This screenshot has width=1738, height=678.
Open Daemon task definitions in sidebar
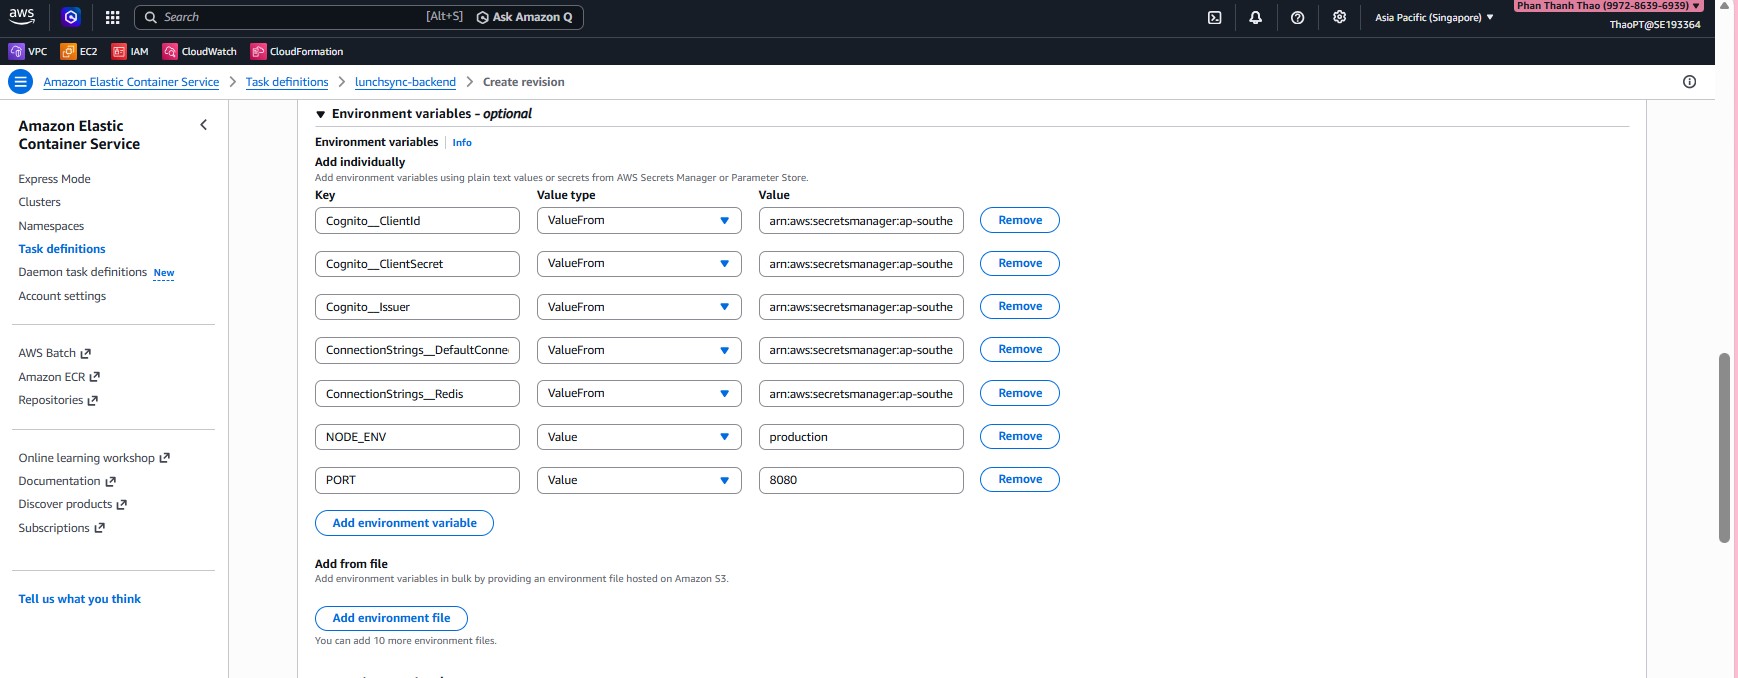pyautogui.click(x=82, y=272)
